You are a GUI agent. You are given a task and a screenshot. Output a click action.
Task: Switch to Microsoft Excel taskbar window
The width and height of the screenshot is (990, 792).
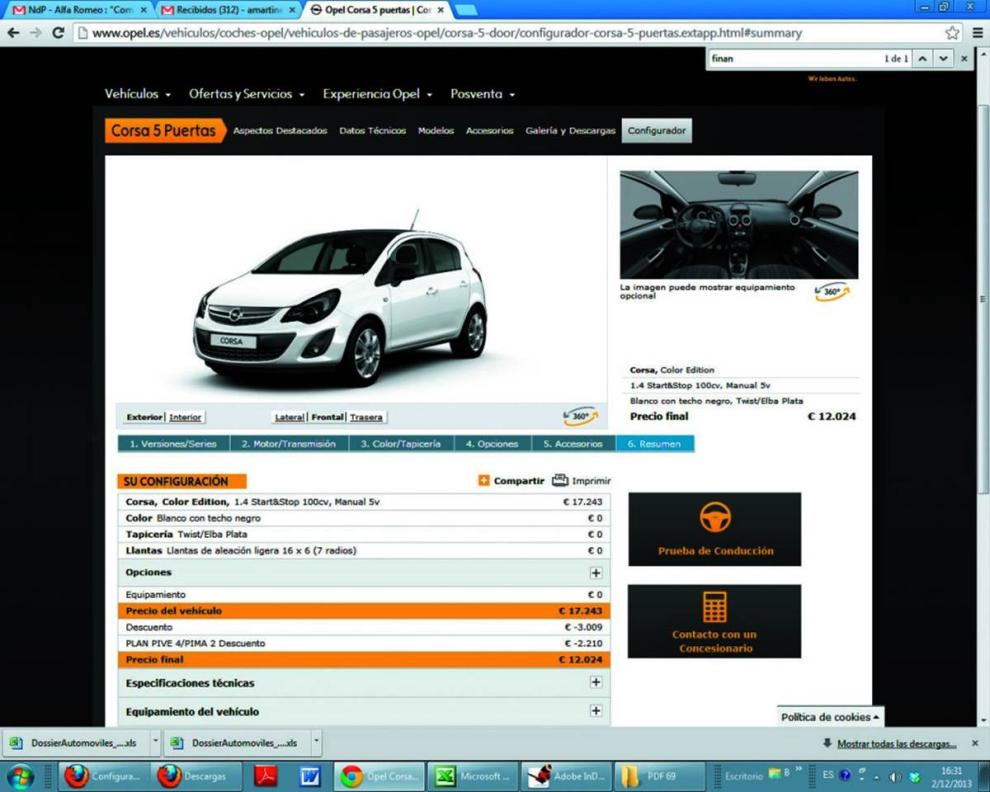(472, 776)
